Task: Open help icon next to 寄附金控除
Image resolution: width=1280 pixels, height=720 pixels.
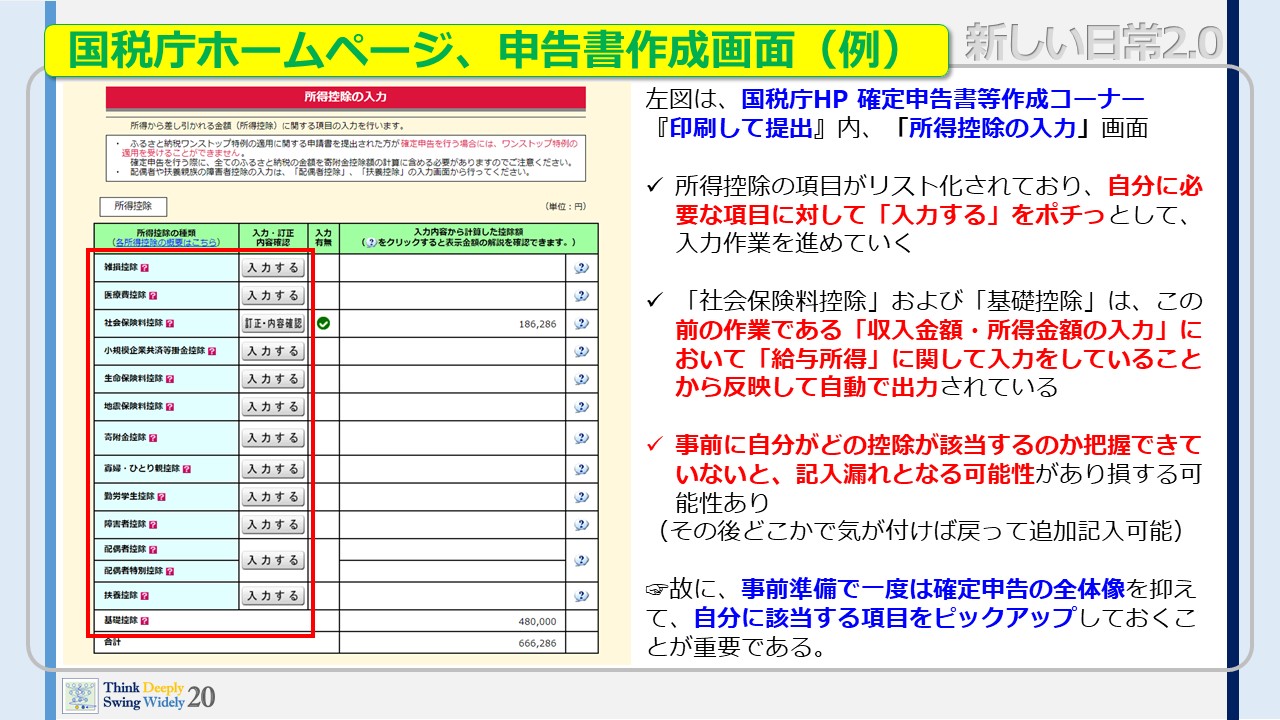Action: [x=153, y=438]
